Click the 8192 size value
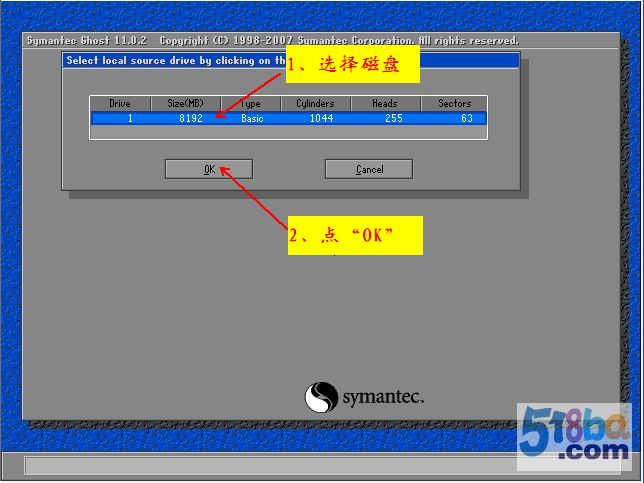The image size is (644, 483). tap(191, 118)
